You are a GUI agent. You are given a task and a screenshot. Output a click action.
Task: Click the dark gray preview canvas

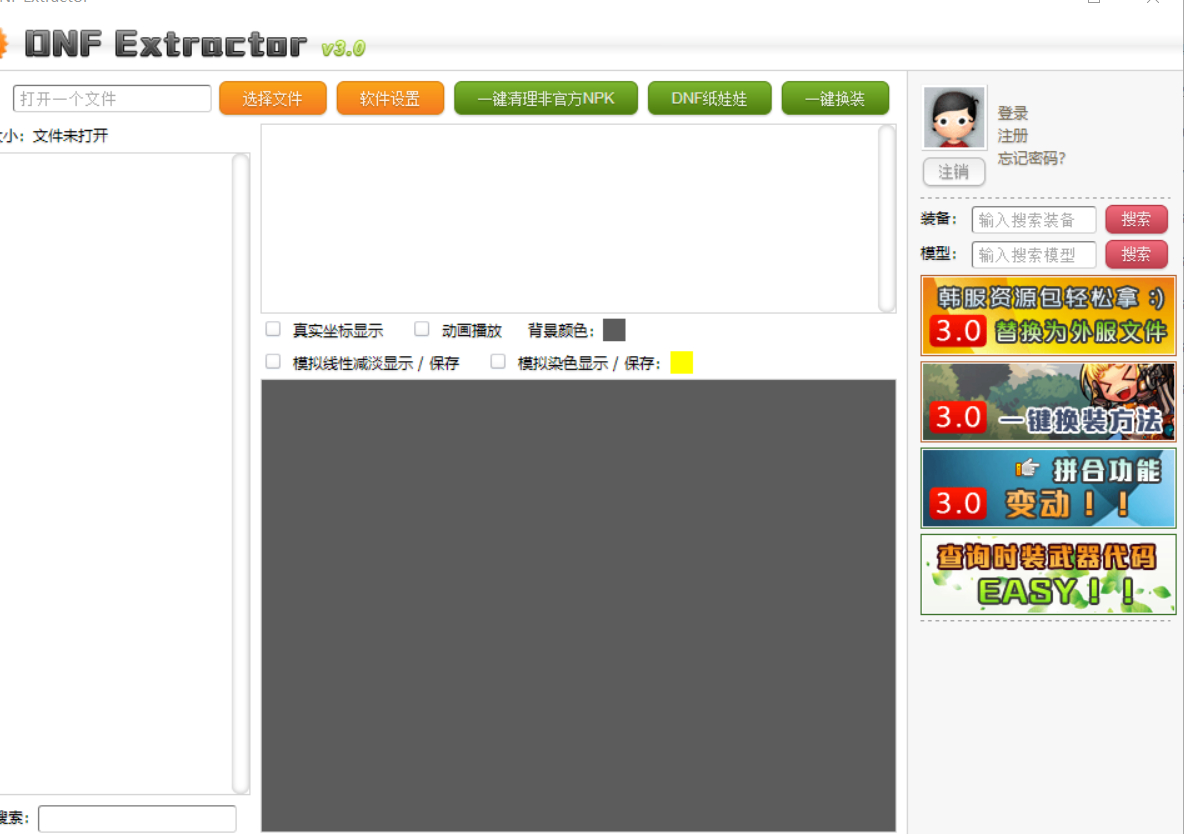[578, 606]
